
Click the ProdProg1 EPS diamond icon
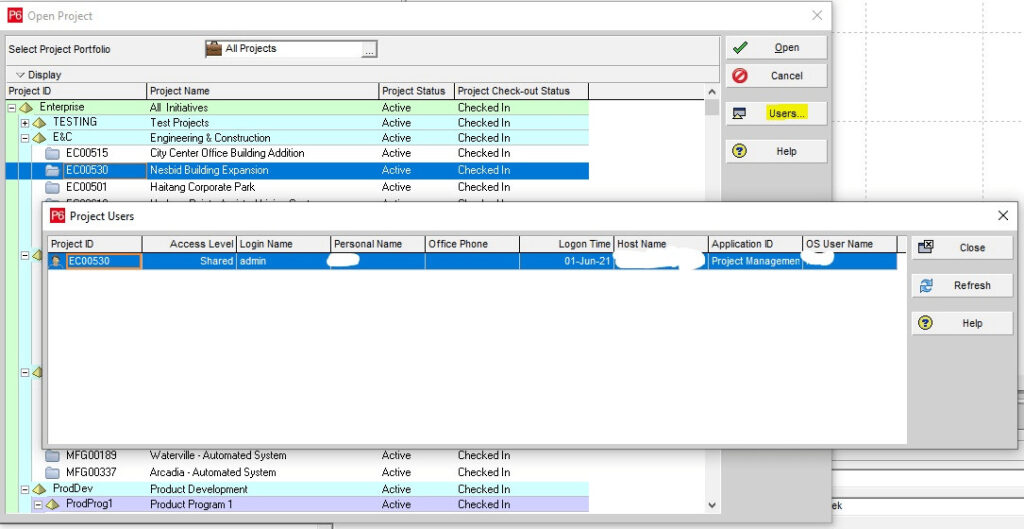(52, 505)
